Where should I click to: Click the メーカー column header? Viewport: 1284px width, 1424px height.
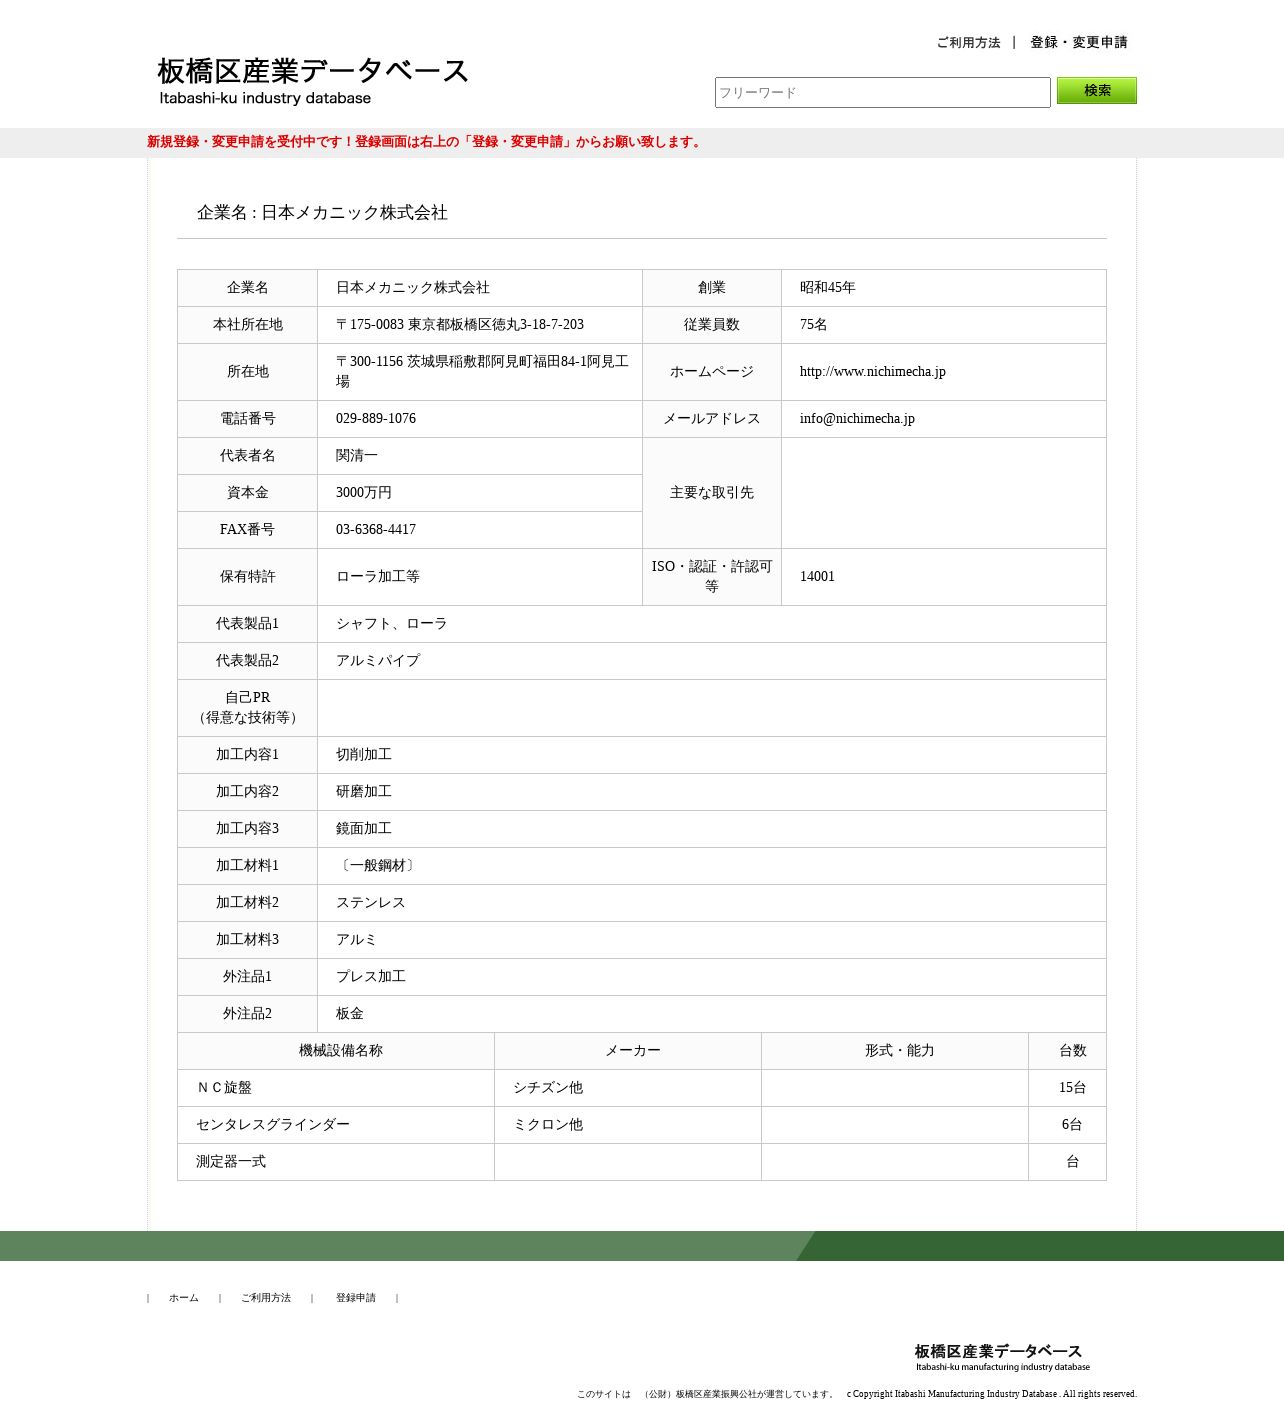point(628,1051)
